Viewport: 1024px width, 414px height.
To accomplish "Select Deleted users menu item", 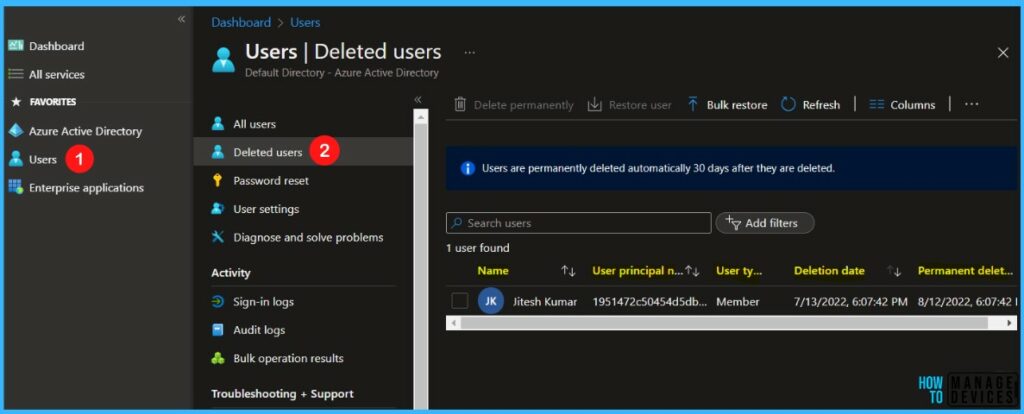I will click(x=268, y=152).
